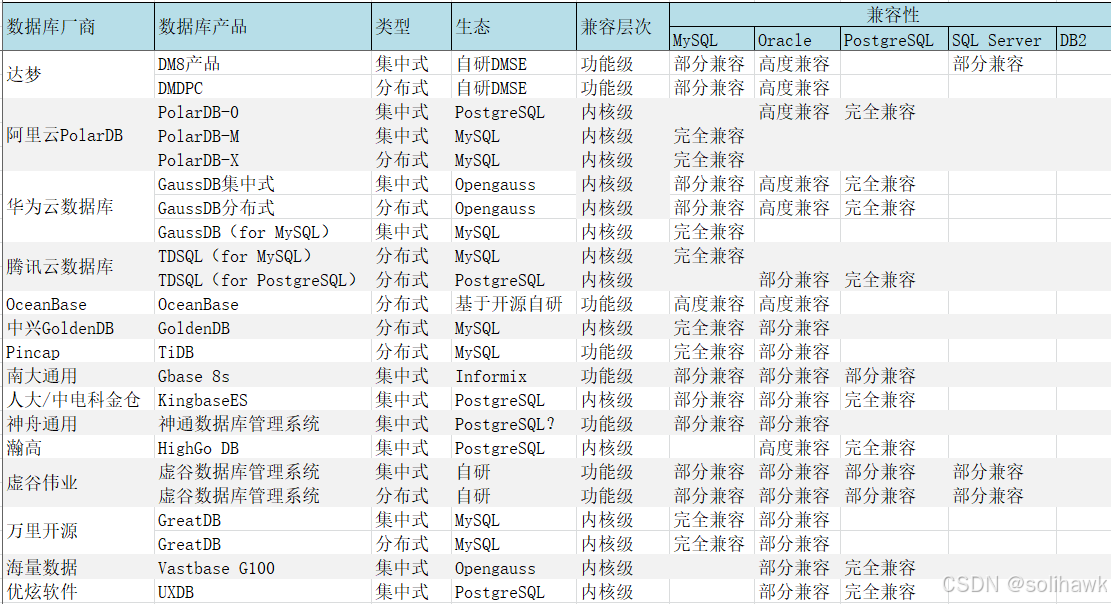Screen dimensions: 1111x604
Task: Select HighGo DB row Oracle 高度兼容 cell
Action: pyautogui.click(x=798, y=448)
